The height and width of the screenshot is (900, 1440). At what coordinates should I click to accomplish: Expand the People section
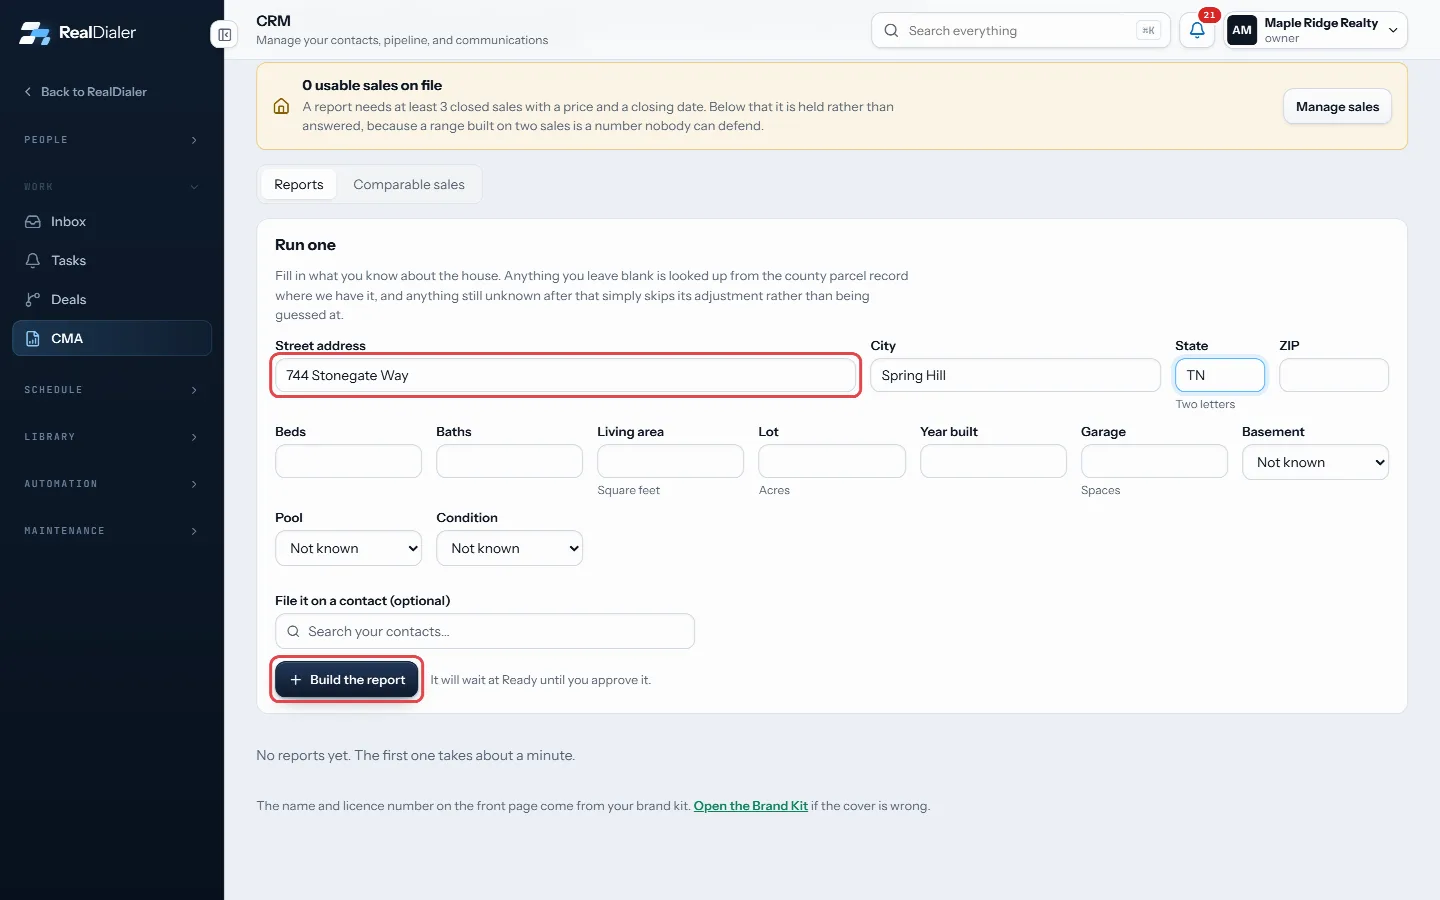click(x=112, y=140)
